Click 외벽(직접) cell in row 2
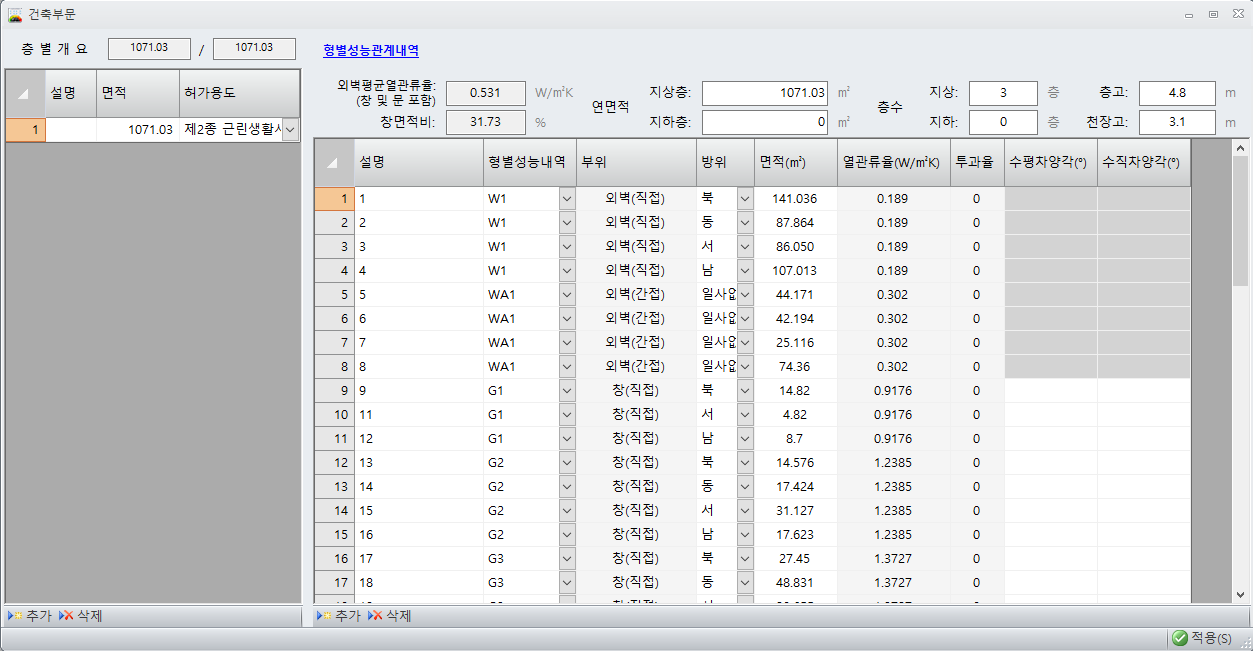The height and width of the screenshot is (651, 1253). pyautogui.click(x=636, y=223)
